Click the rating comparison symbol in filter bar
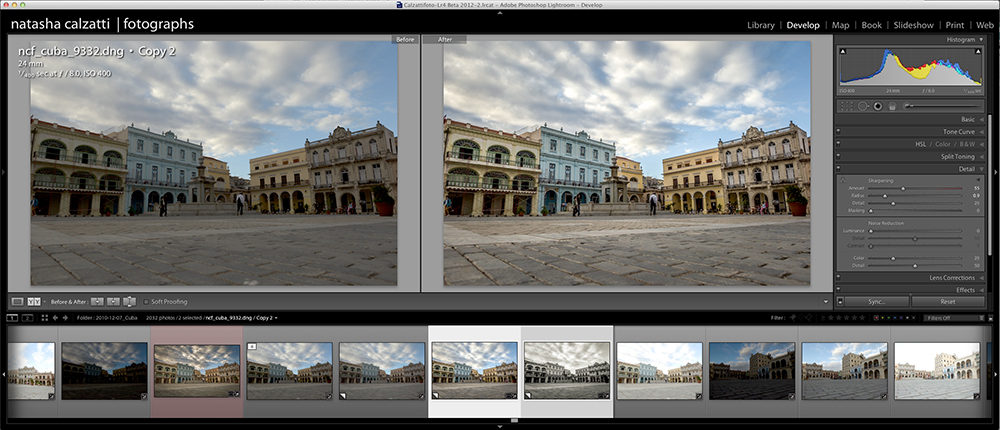 coord(823,318)
